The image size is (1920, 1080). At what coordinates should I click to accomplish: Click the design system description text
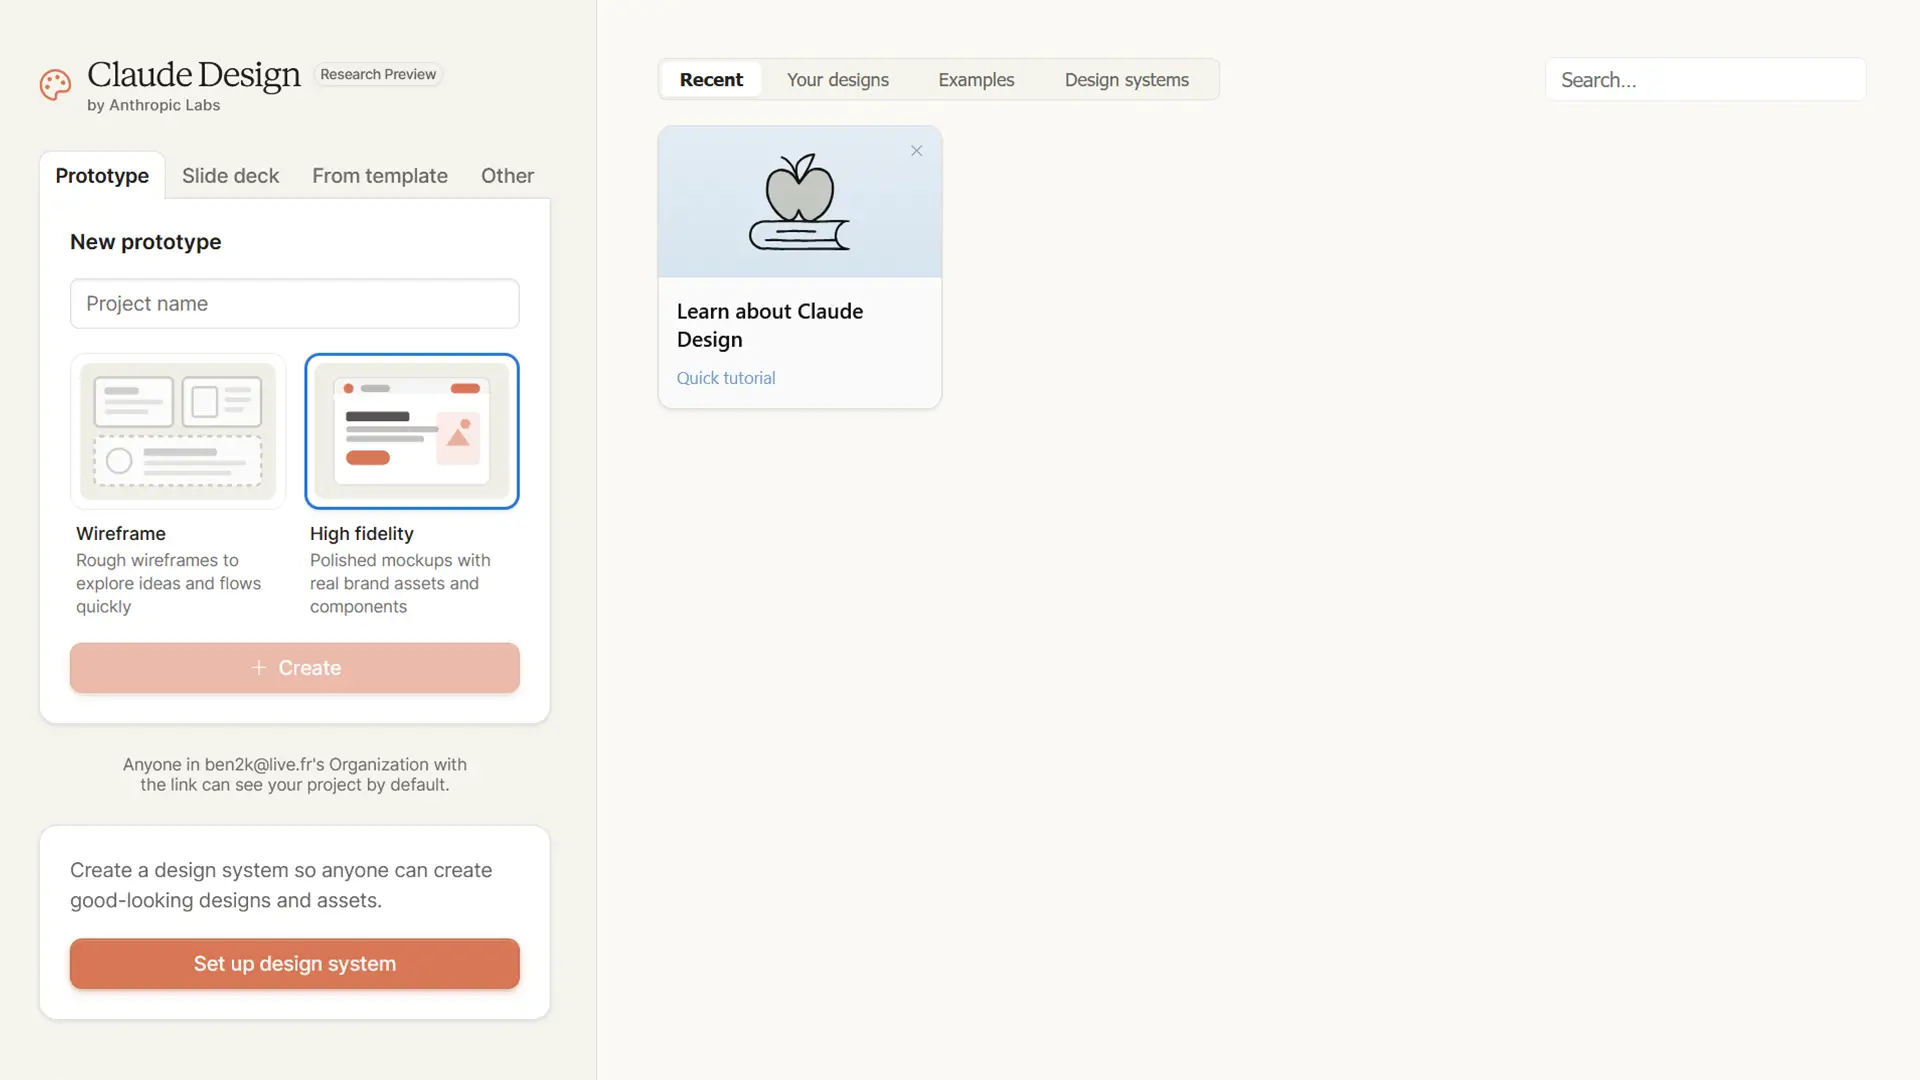[x=281, y=885]
